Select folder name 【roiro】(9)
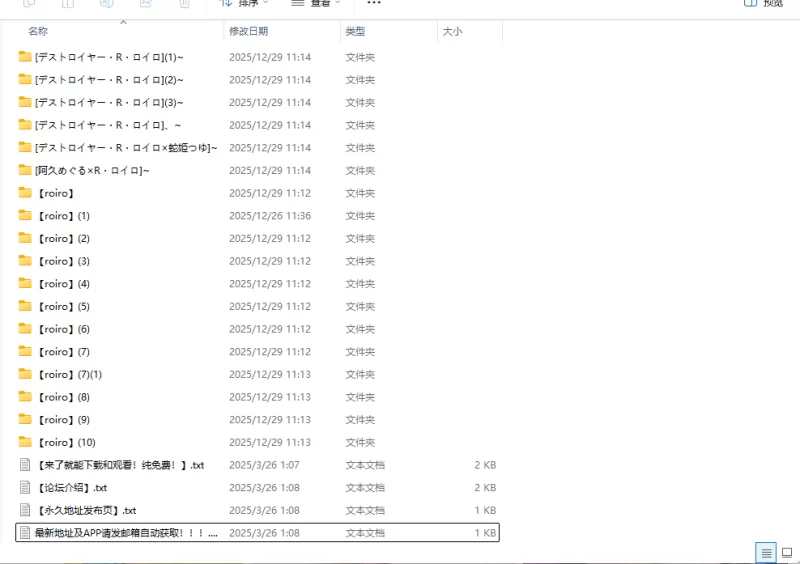Screen dimensions: 800x564 click(64, 420)
